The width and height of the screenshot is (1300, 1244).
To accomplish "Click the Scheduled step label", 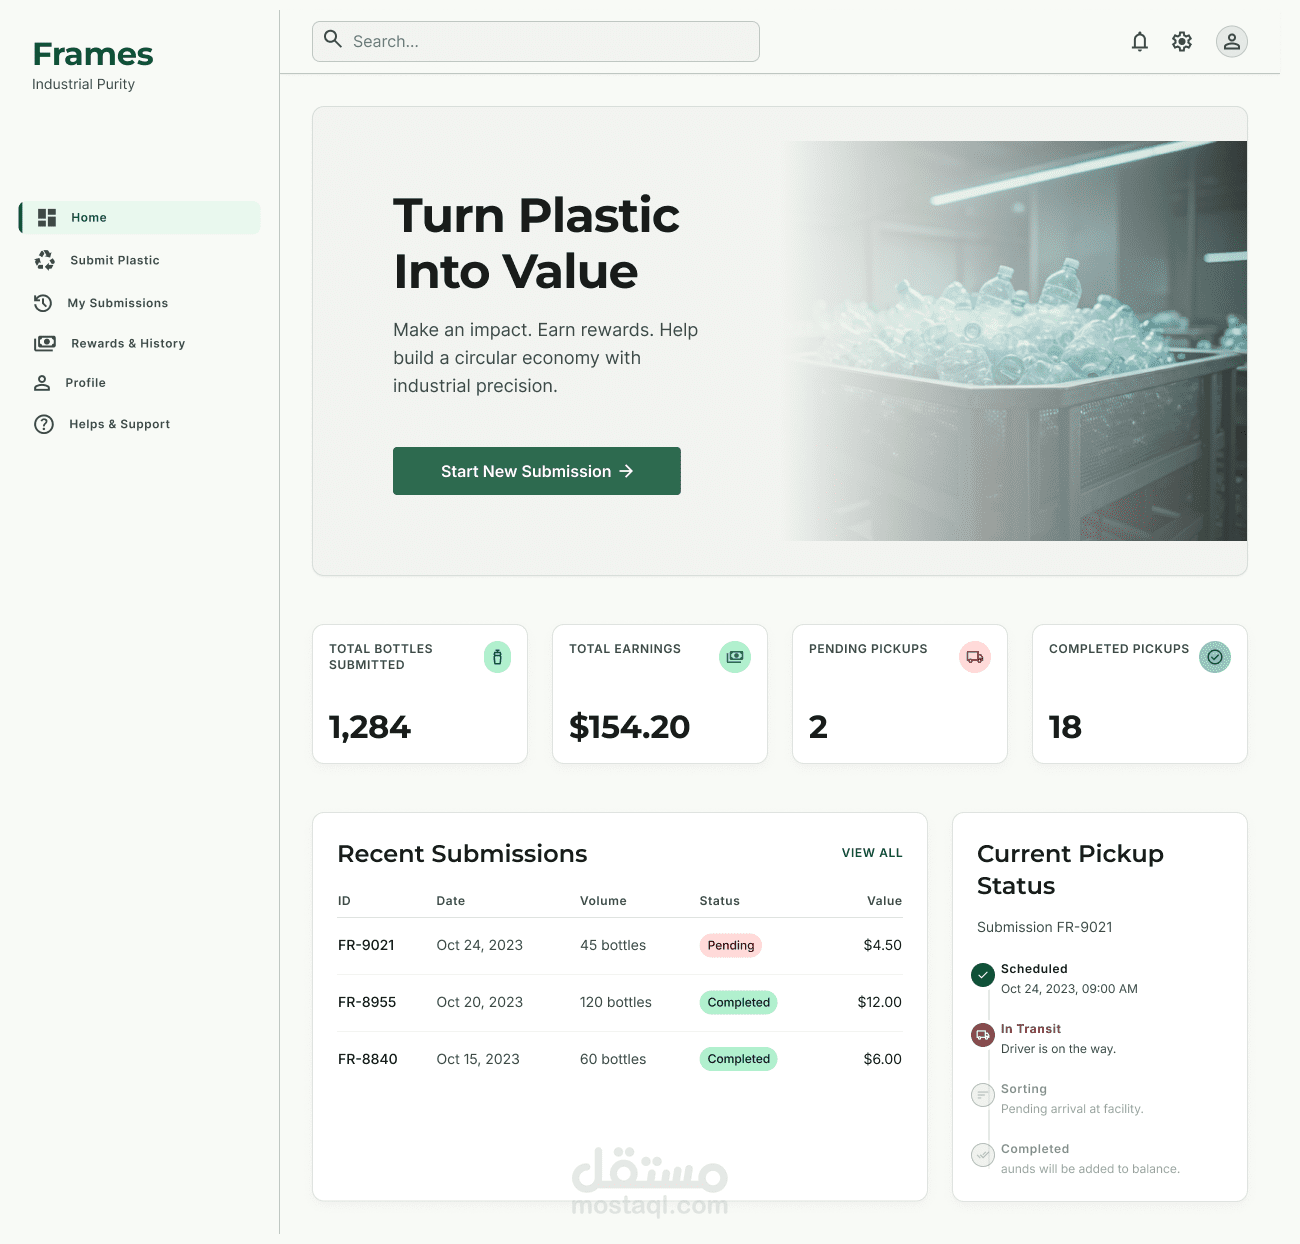I will [1034, 969].
